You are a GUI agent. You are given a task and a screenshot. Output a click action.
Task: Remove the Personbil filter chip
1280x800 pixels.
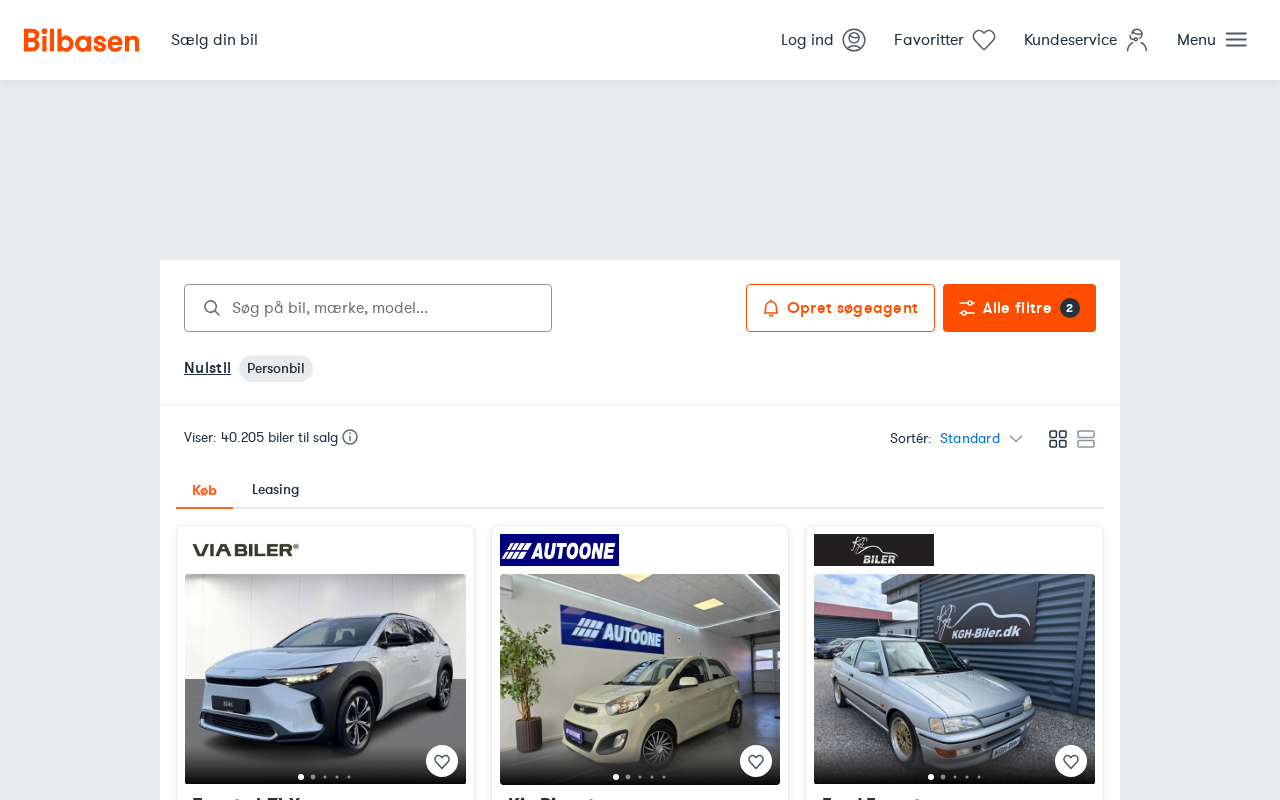coord(276,368)
